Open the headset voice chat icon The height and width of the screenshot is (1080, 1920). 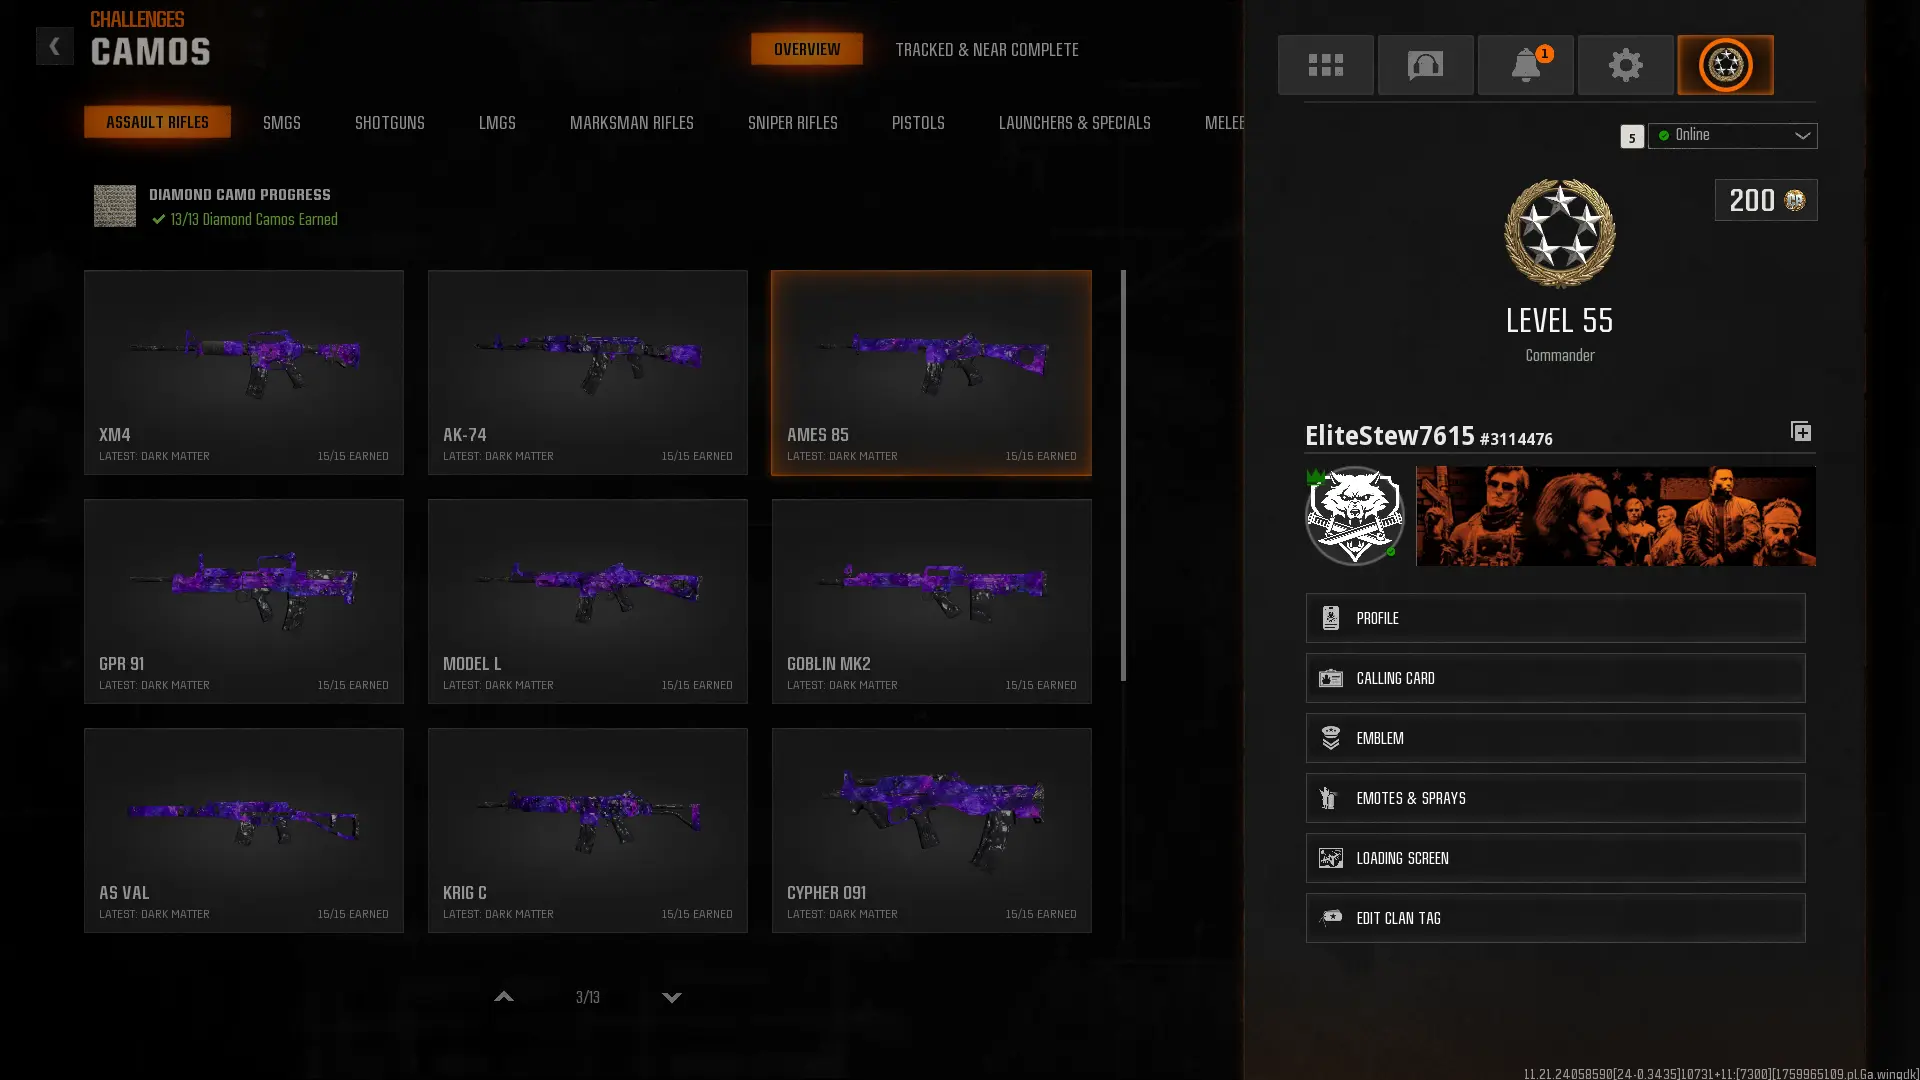point(1425,65)
